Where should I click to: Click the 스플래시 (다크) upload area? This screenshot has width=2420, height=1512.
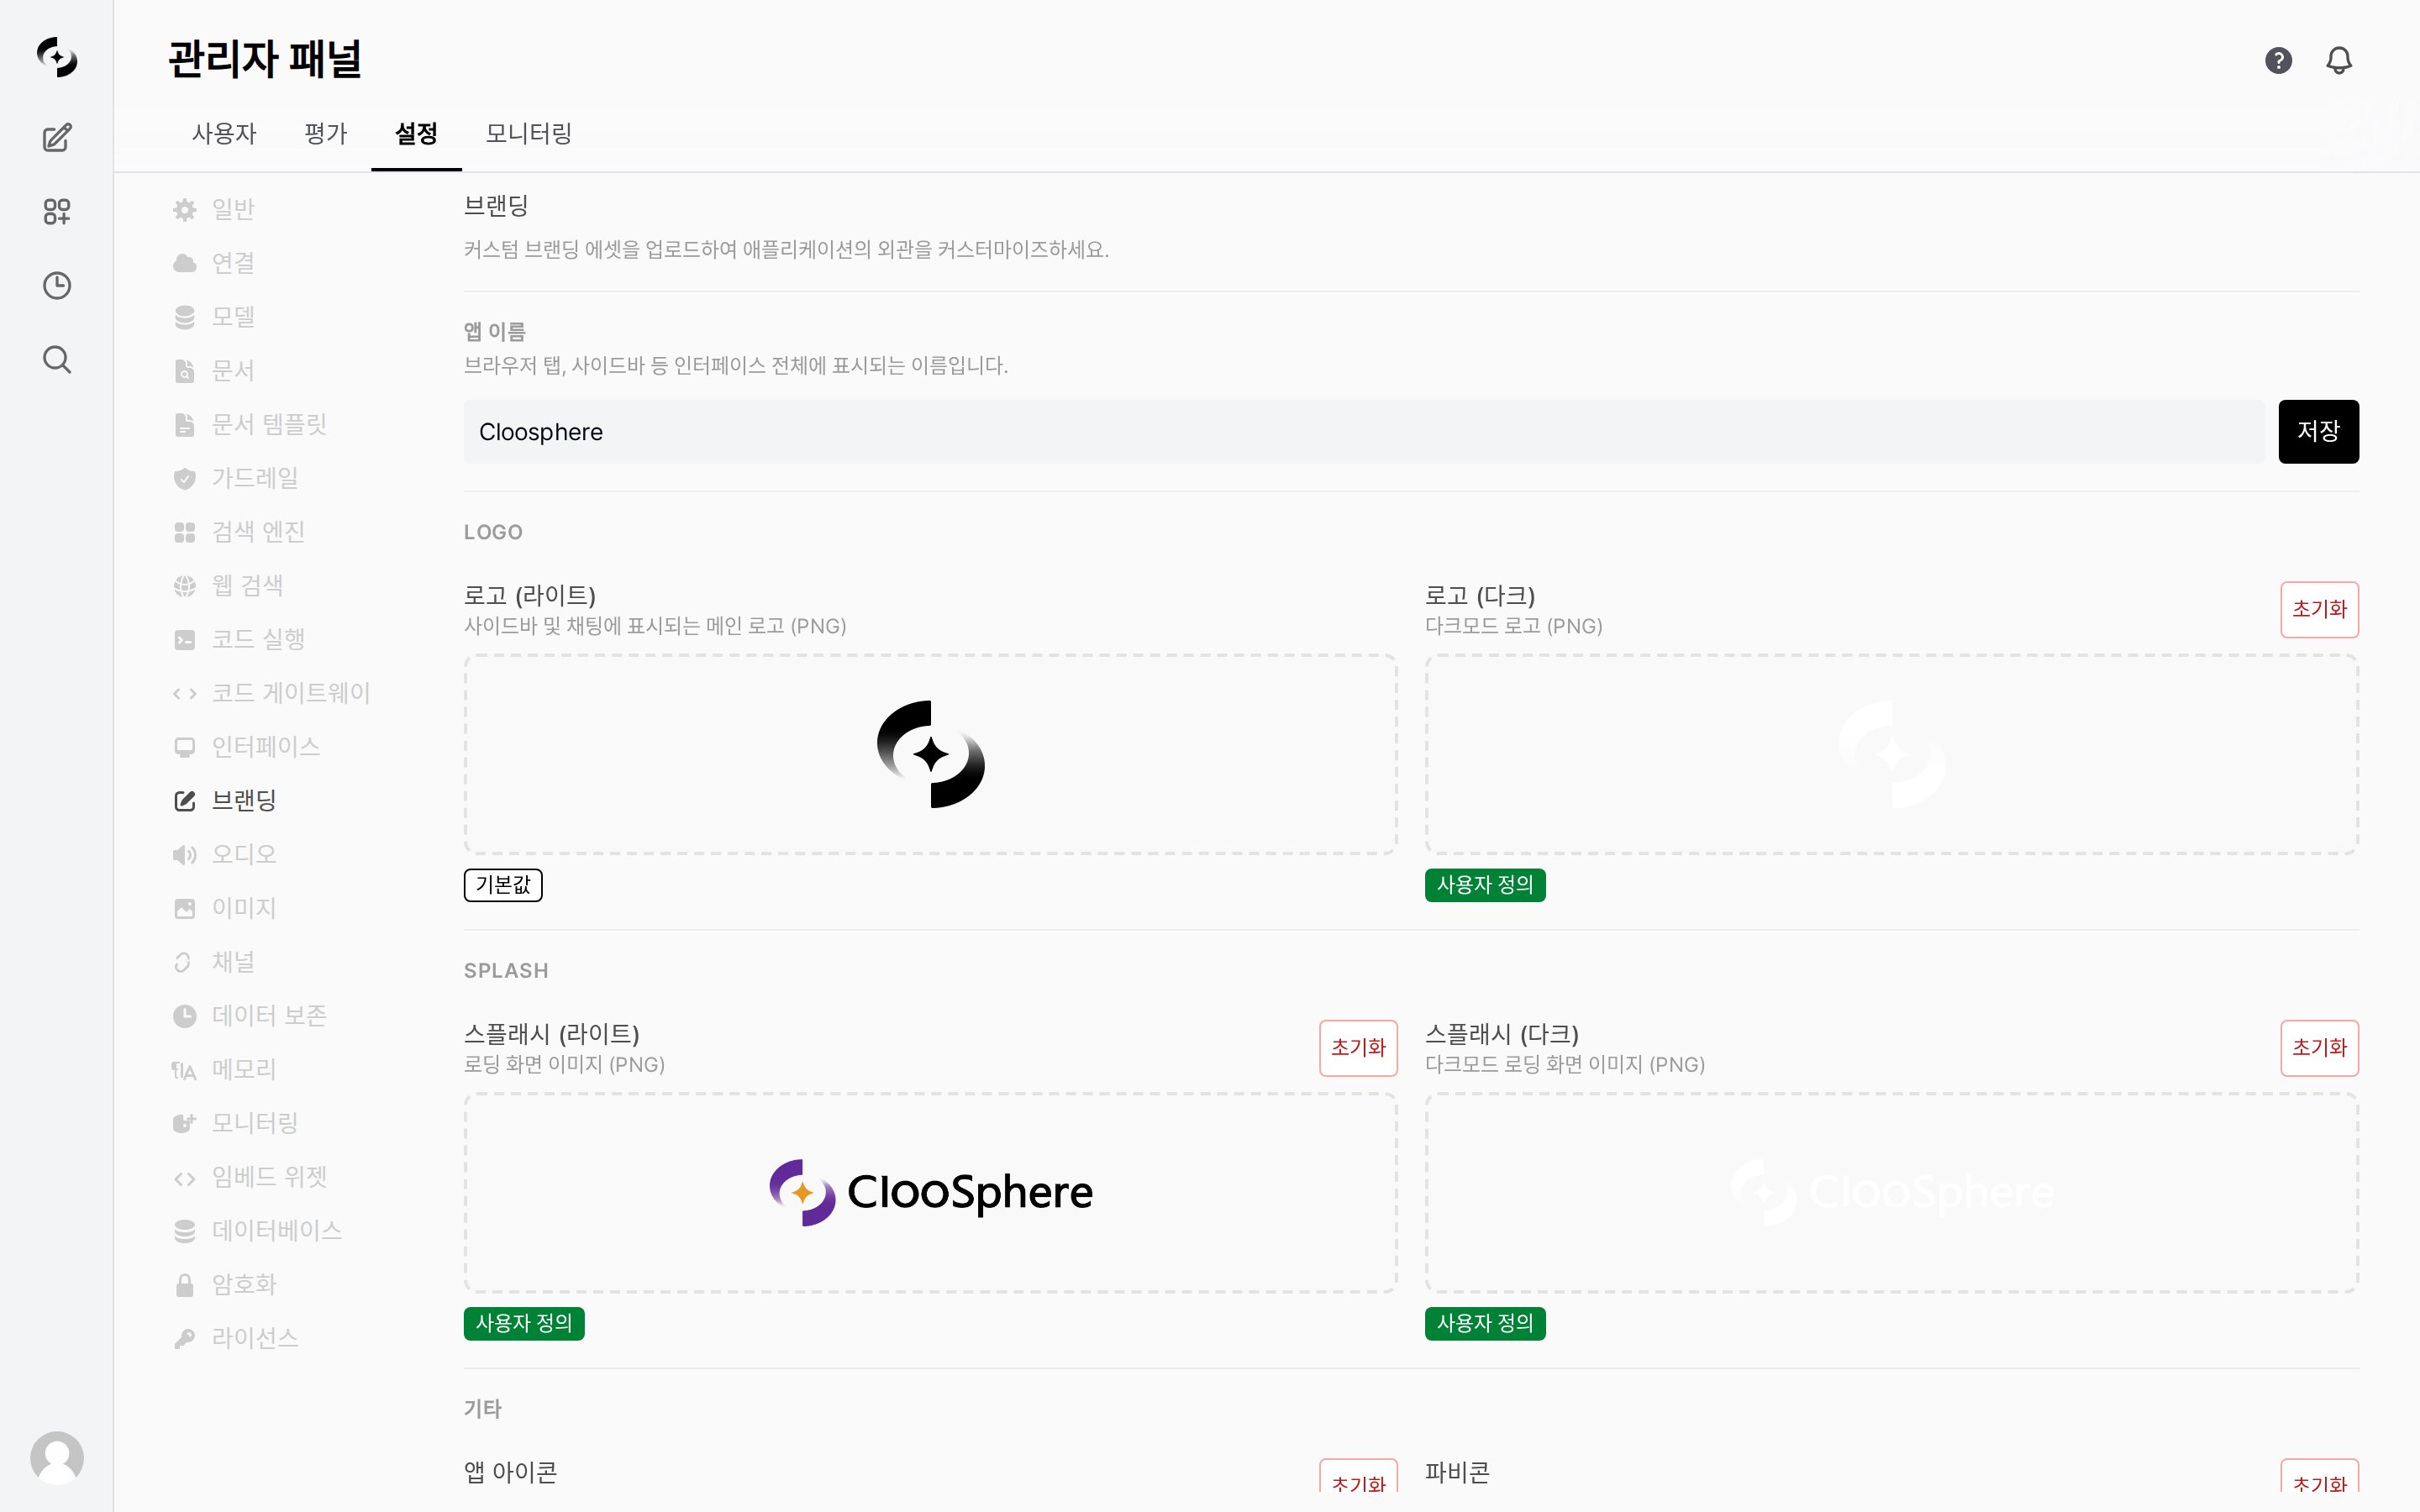1891,1192
